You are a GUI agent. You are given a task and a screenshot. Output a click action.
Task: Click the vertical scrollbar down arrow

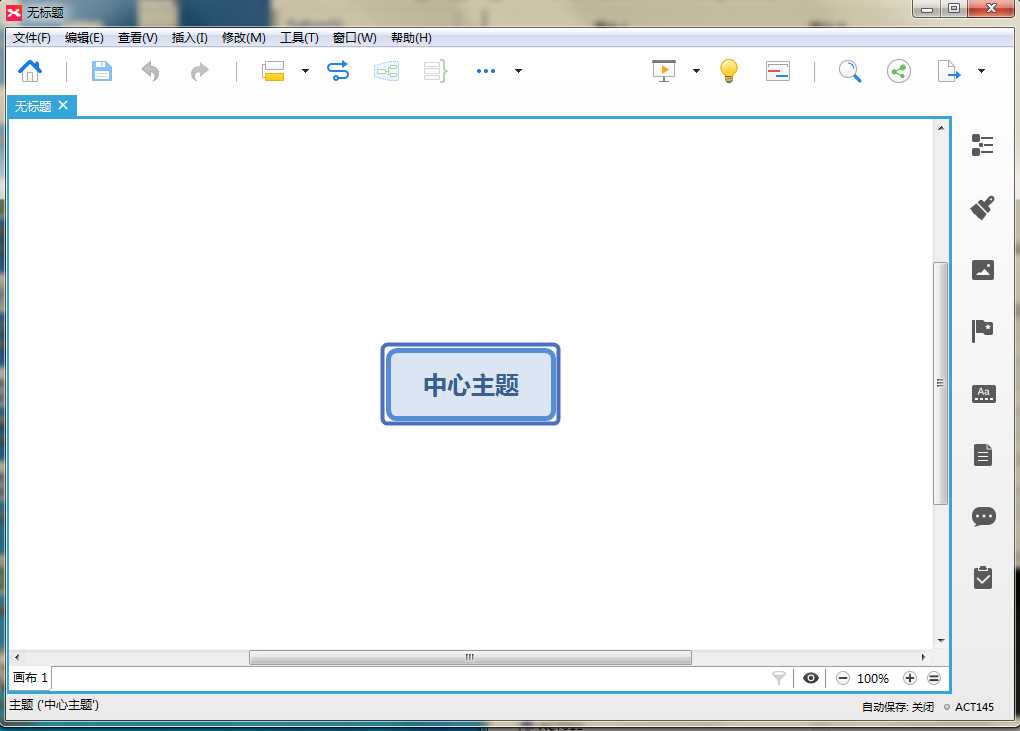(x=941, y=641)
